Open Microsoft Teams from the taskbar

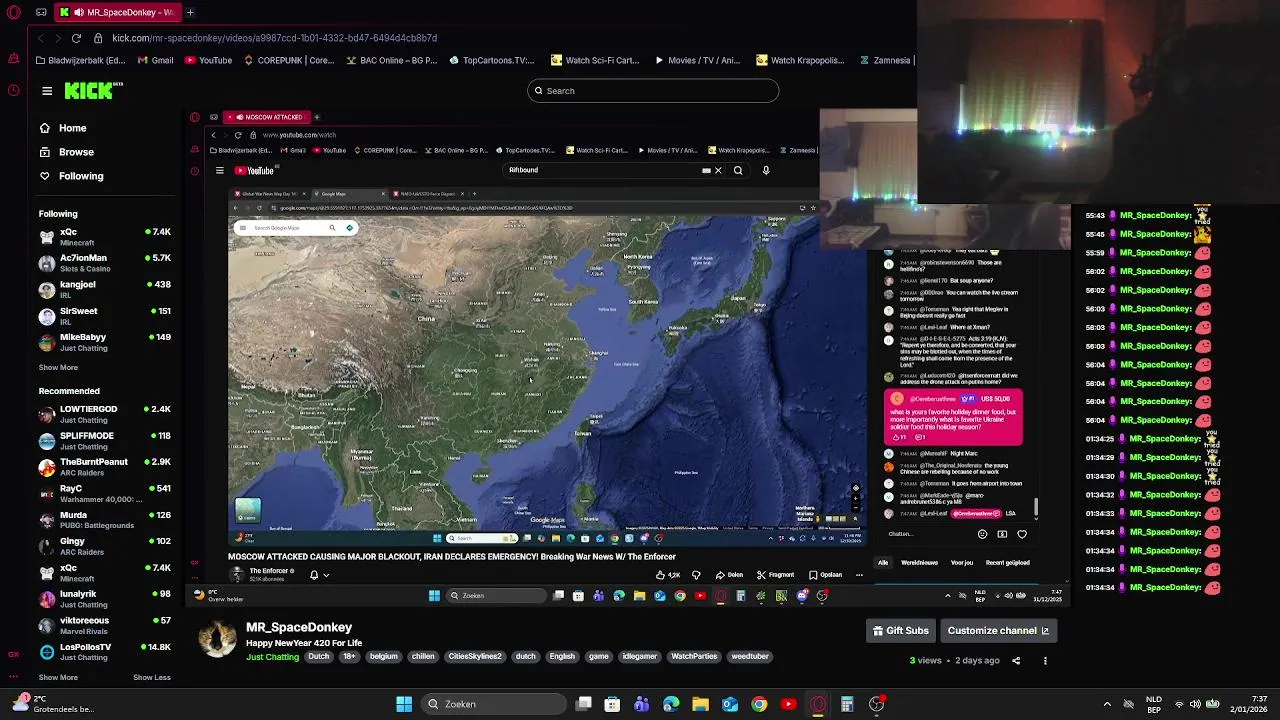click(x=641, y=704)
